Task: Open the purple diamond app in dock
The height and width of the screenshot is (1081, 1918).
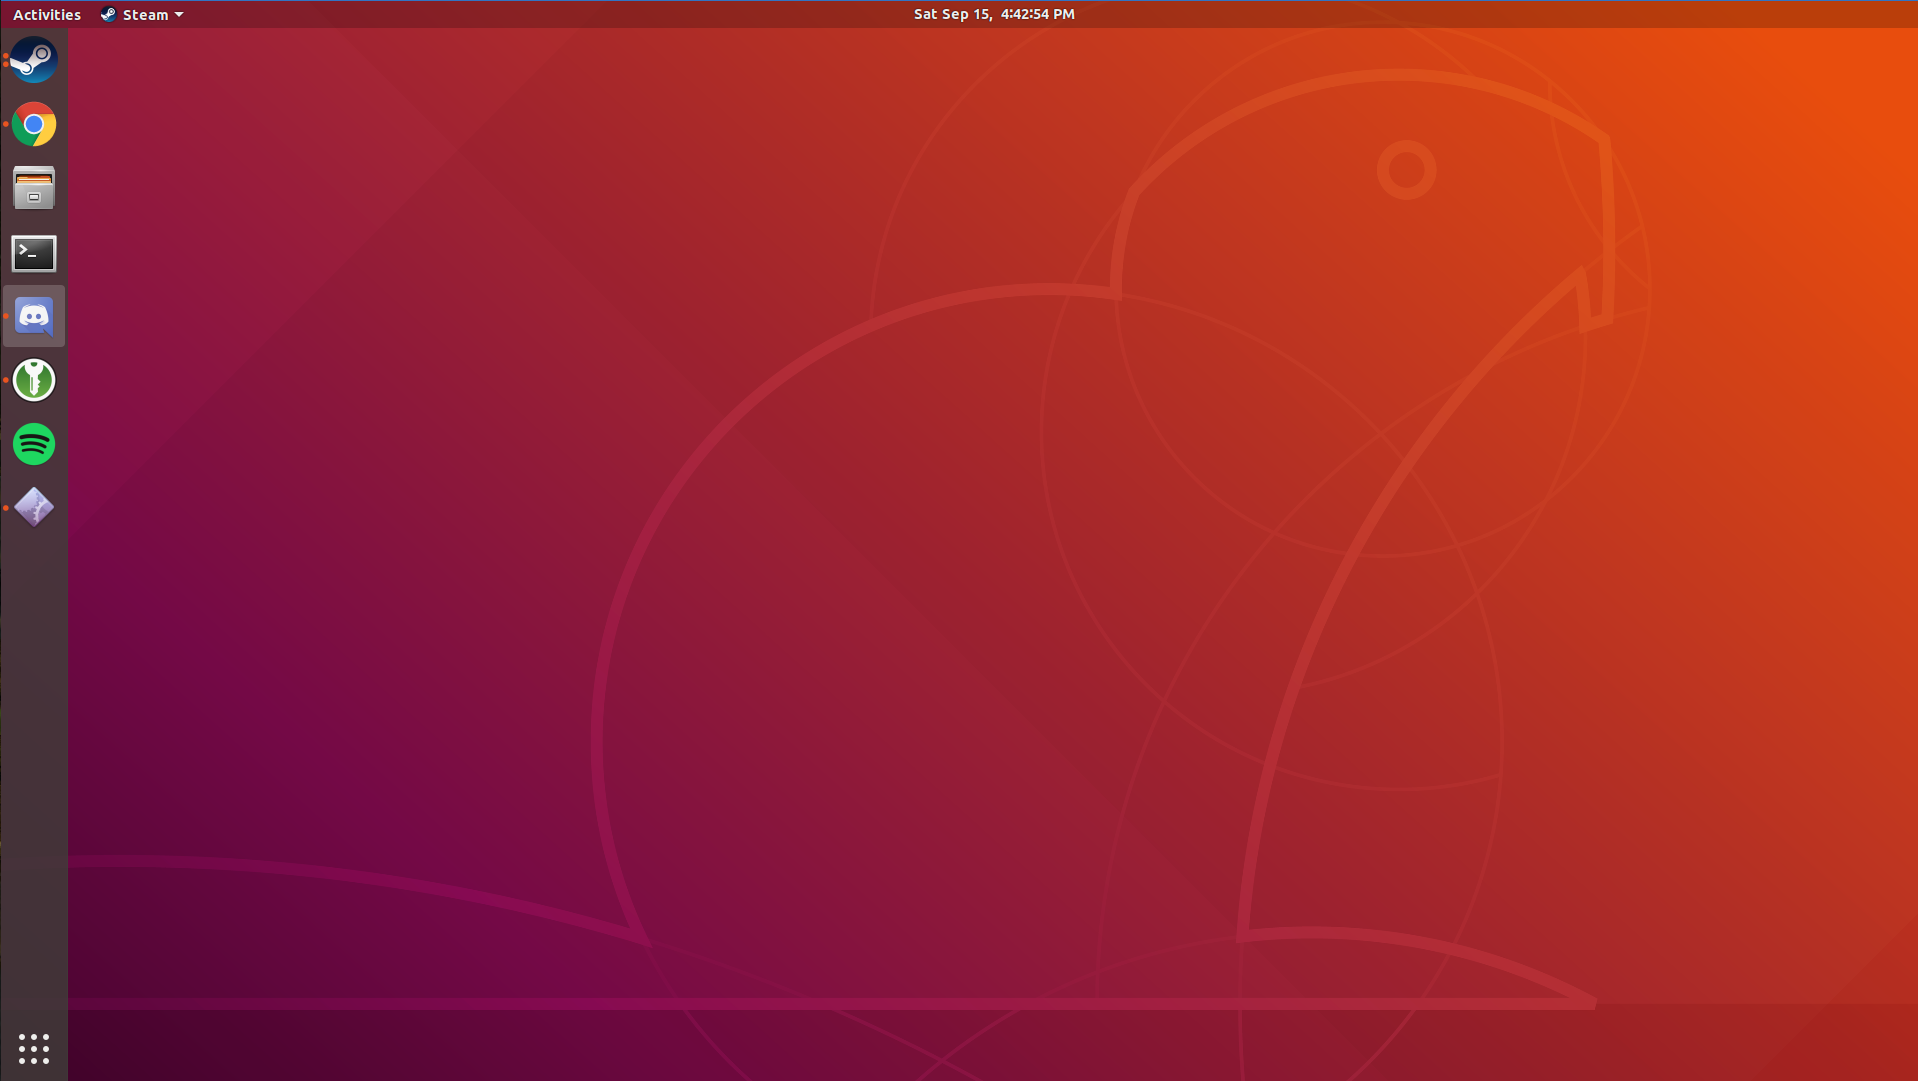Action: tap(34, 508)
